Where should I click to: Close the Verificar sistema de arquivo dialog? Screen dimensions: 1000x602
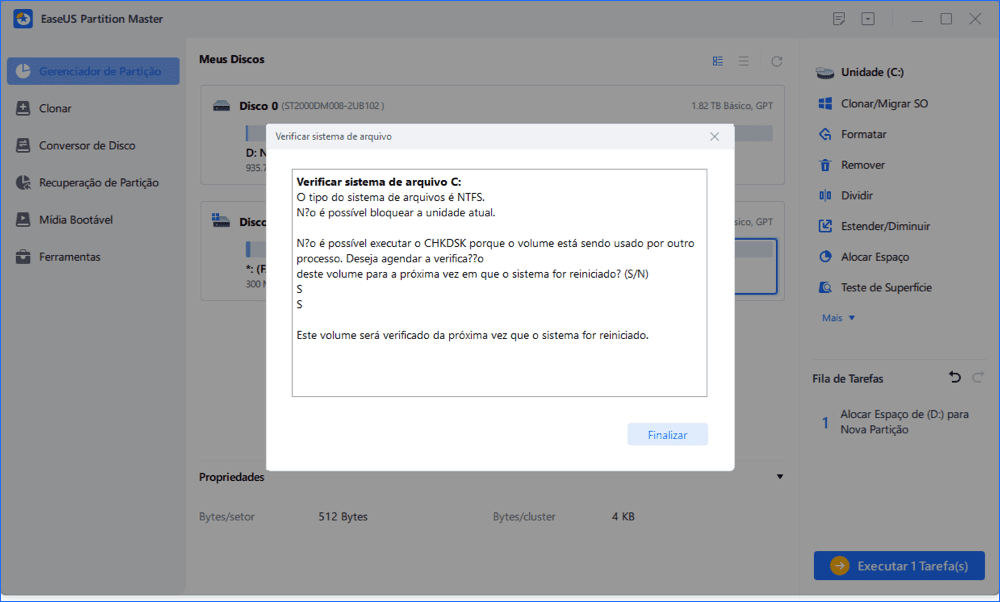[714, 136]
